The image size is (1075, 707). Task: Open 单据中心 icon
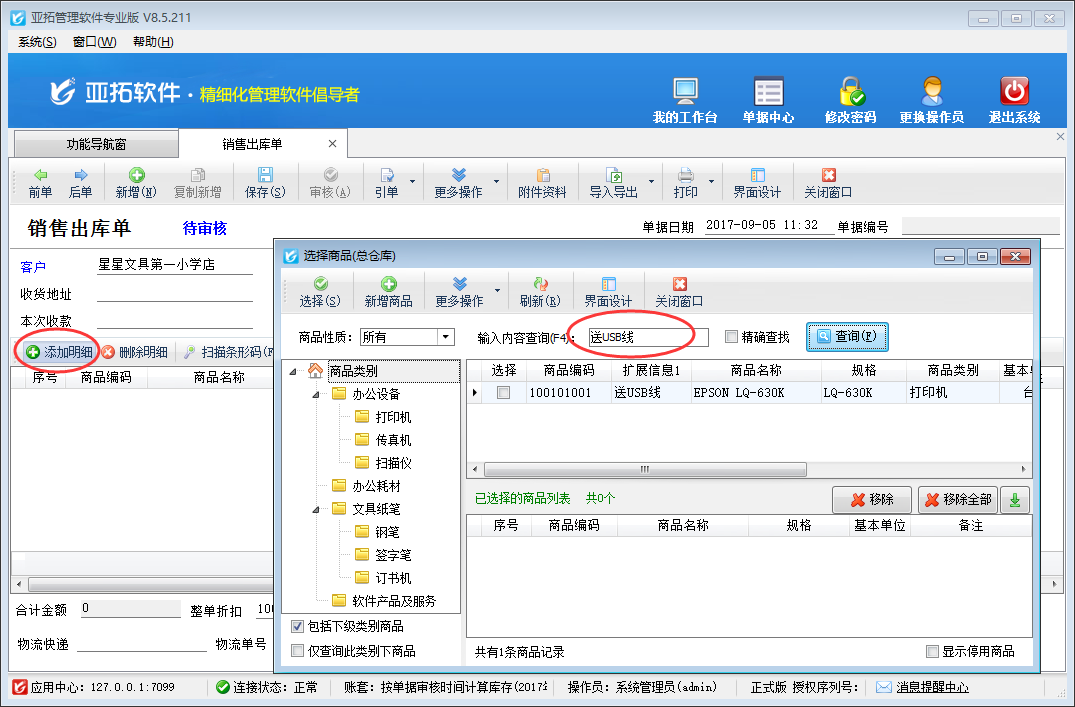pyautogui.click(x=768, y=92)
